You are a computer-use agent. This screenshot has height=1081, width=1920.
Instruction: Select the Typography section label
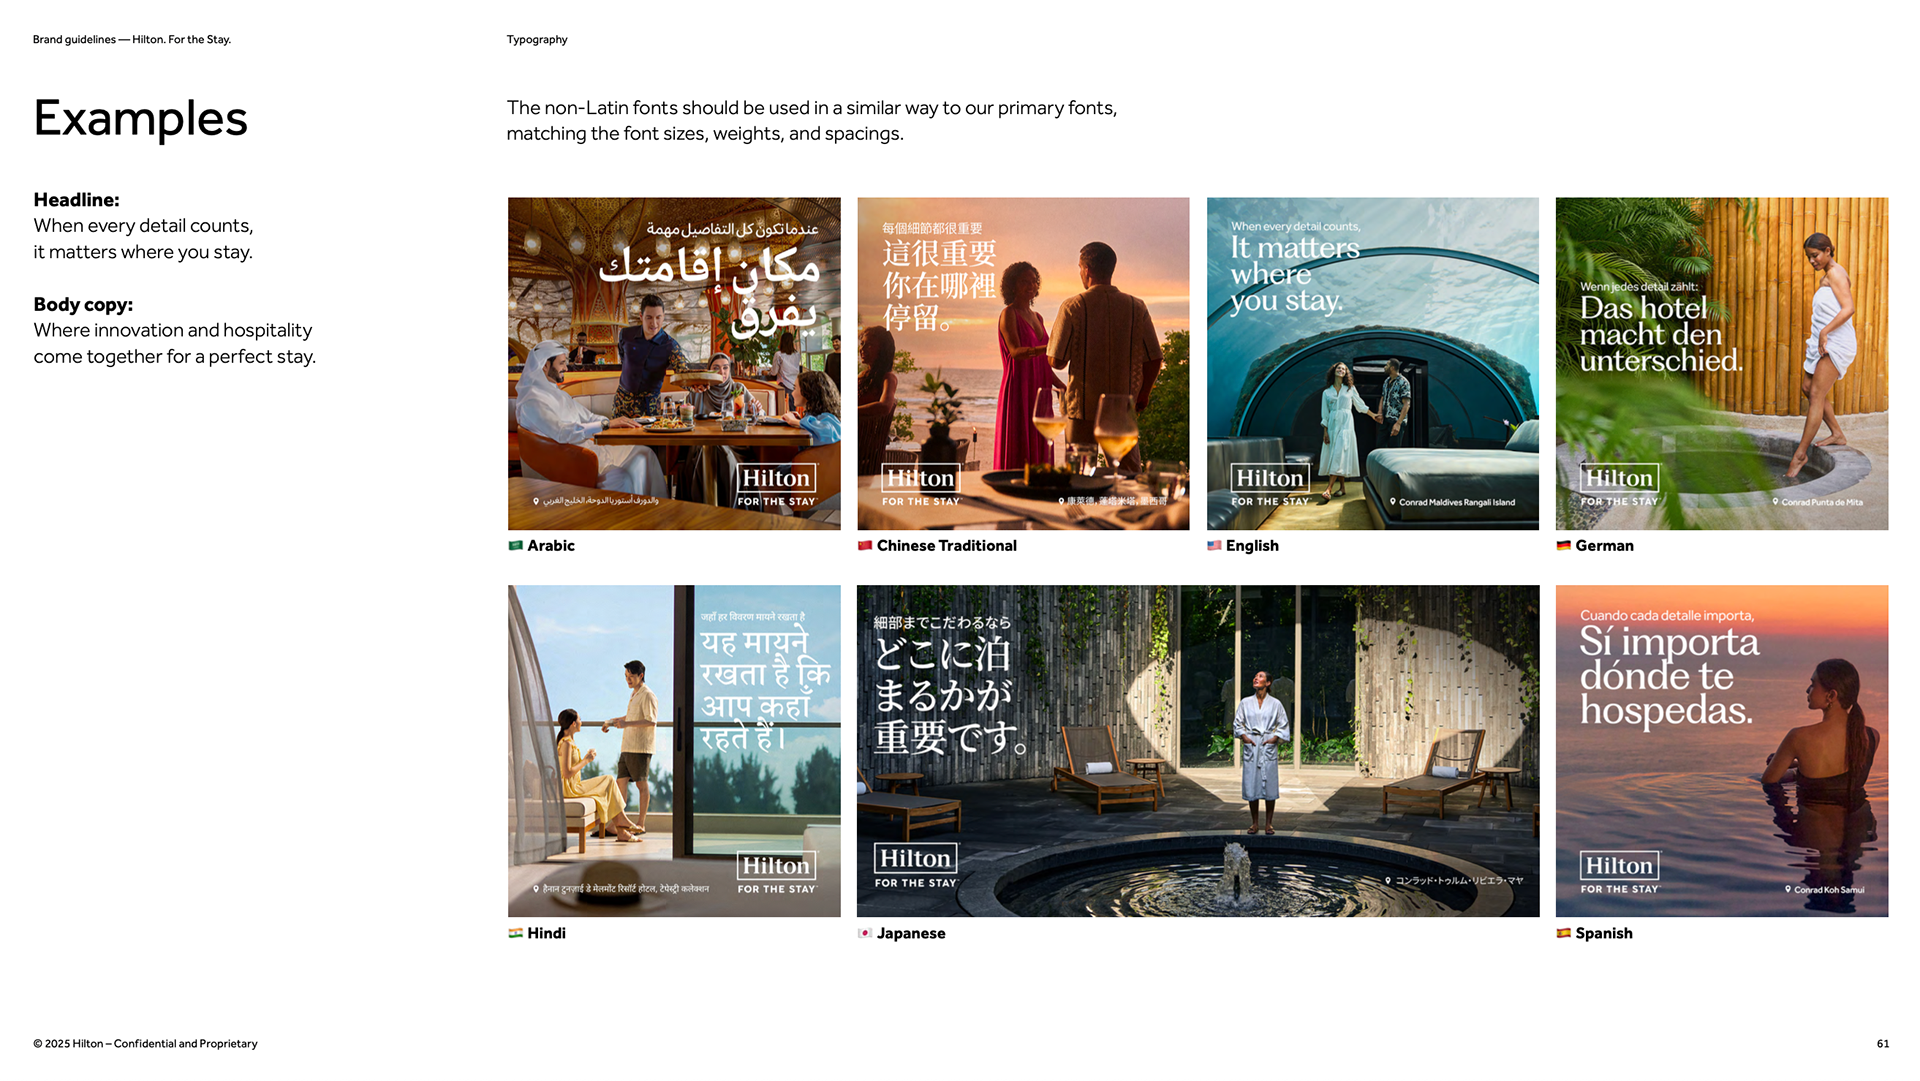point(537,40)
